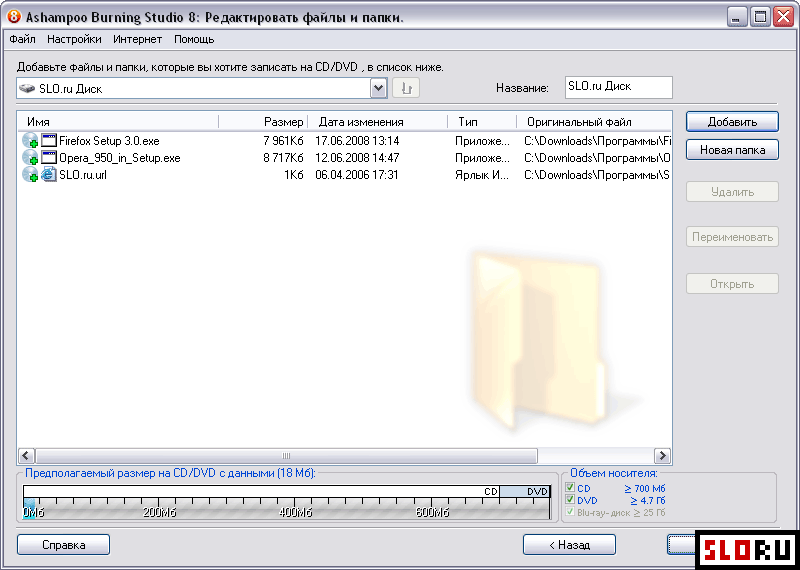Image resolution: width=800 pixels, height=570 pixels.
Task: Click the Blu-ray disc checkbox
Action: [x=570, y=512]
